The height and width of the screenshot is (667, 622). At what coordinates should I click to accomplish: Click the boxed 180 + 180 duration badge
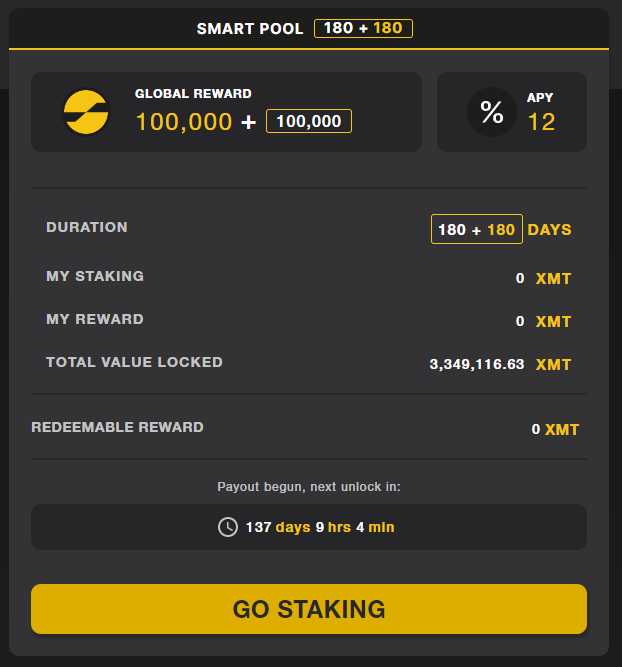point(476,229)
